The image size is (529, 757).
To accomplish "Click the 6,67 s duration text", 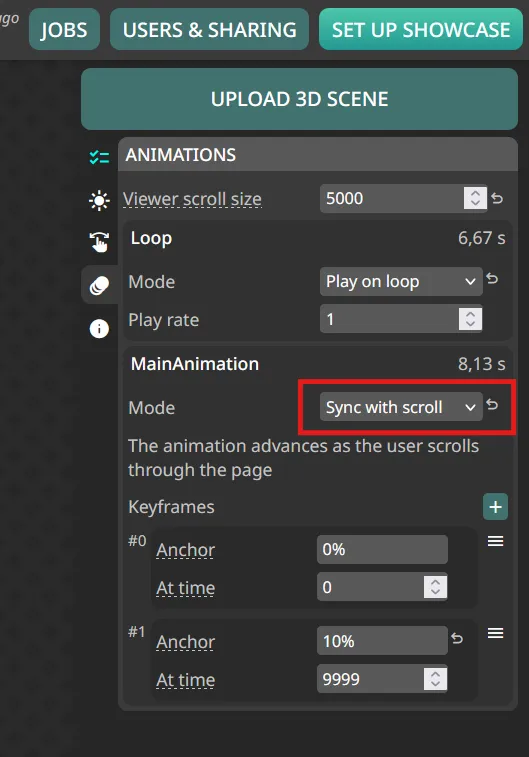I will tap(482, 238).
